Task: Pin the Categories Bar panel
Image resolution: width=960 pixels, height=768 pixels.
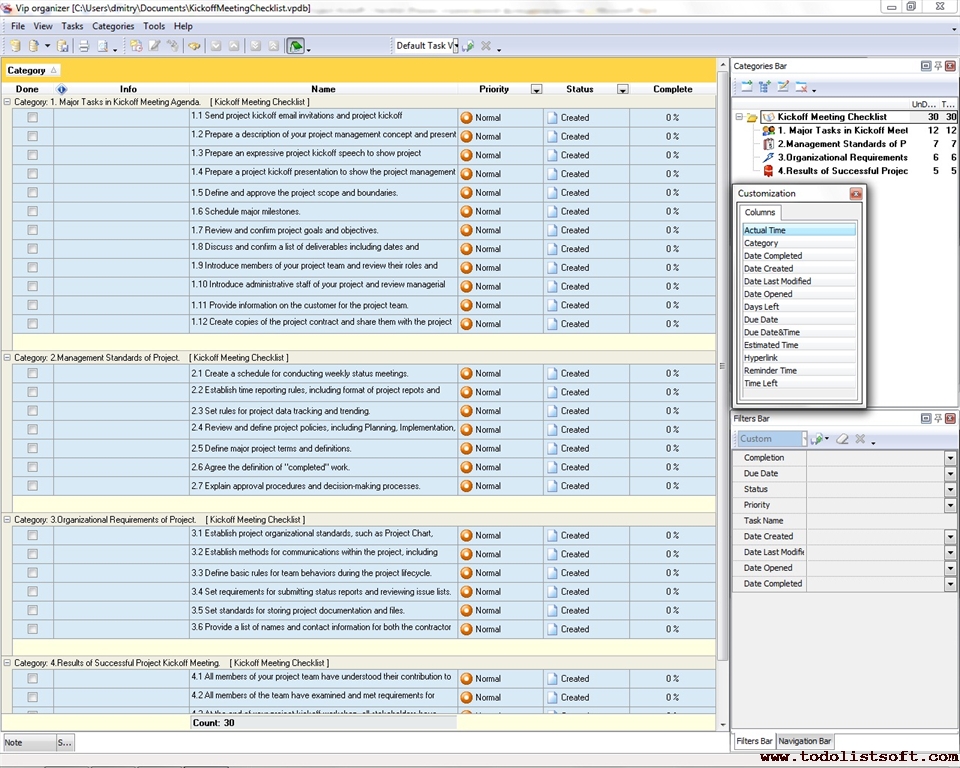Action: point(938,66)
